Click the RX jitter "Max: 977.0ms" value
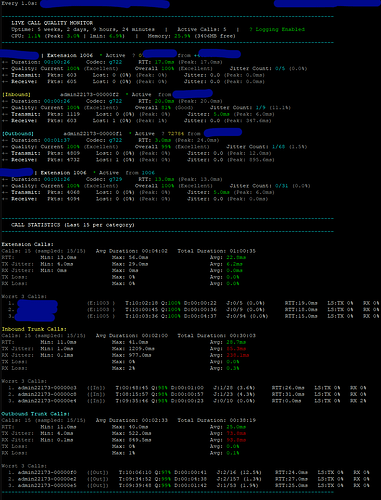381x500 pixels. (x=132, y=355)
